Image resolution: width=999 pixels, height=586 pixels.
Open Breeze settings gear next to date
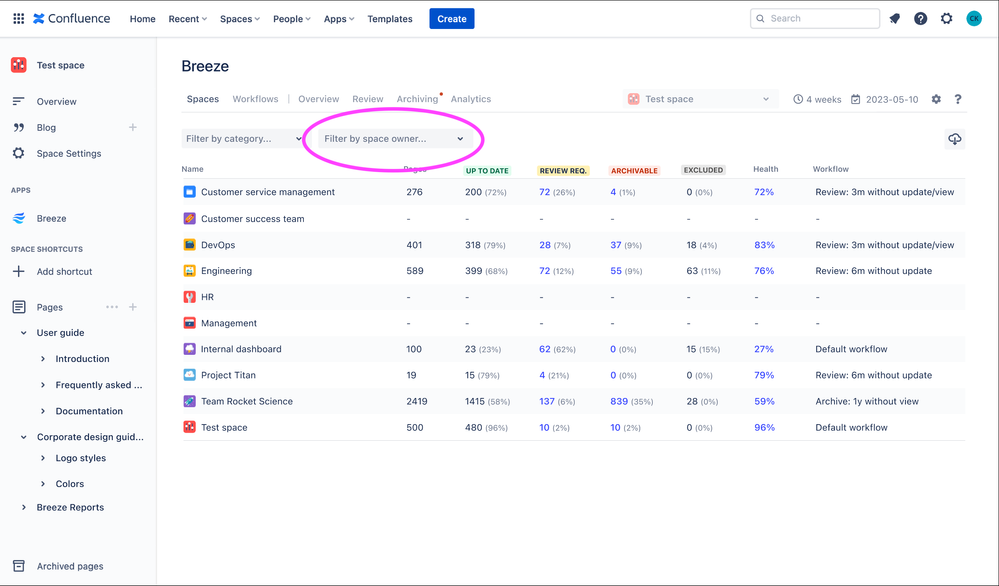point(936,99)
